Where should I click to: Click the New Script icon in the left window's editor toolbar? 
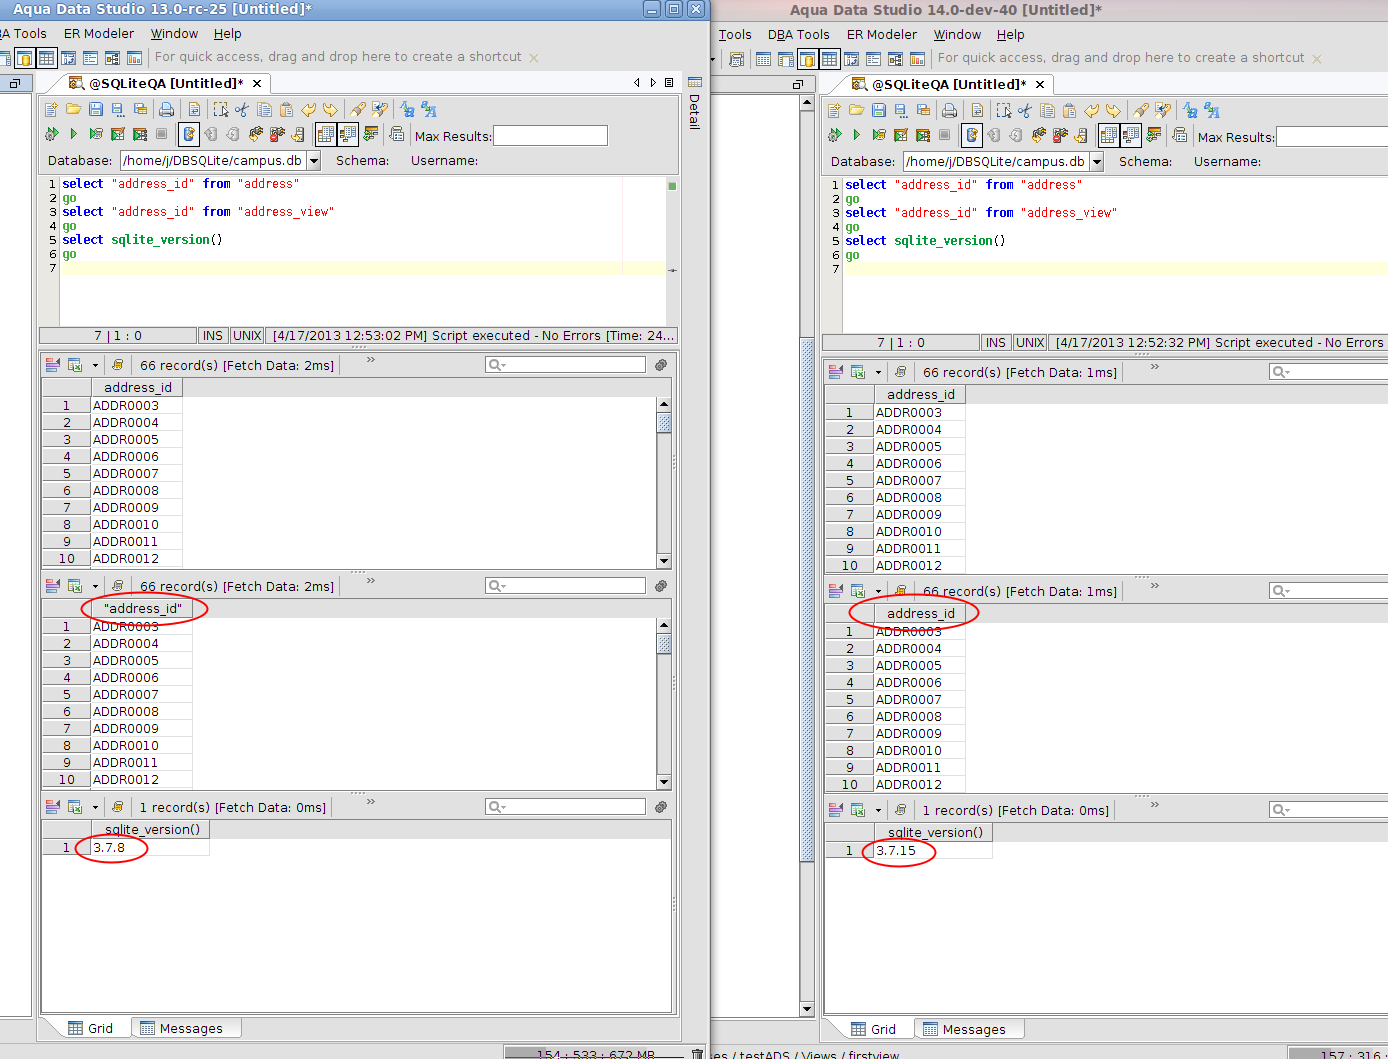pos(51,109)
